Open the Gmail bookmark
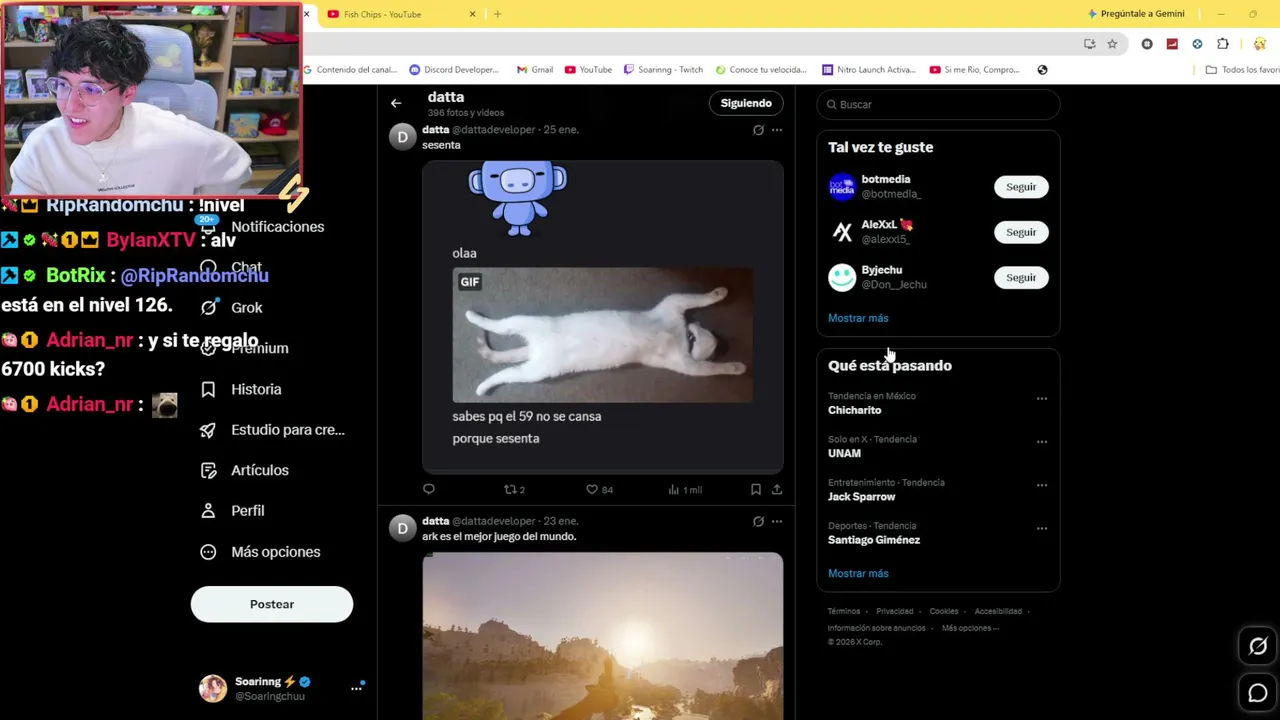 535,70
